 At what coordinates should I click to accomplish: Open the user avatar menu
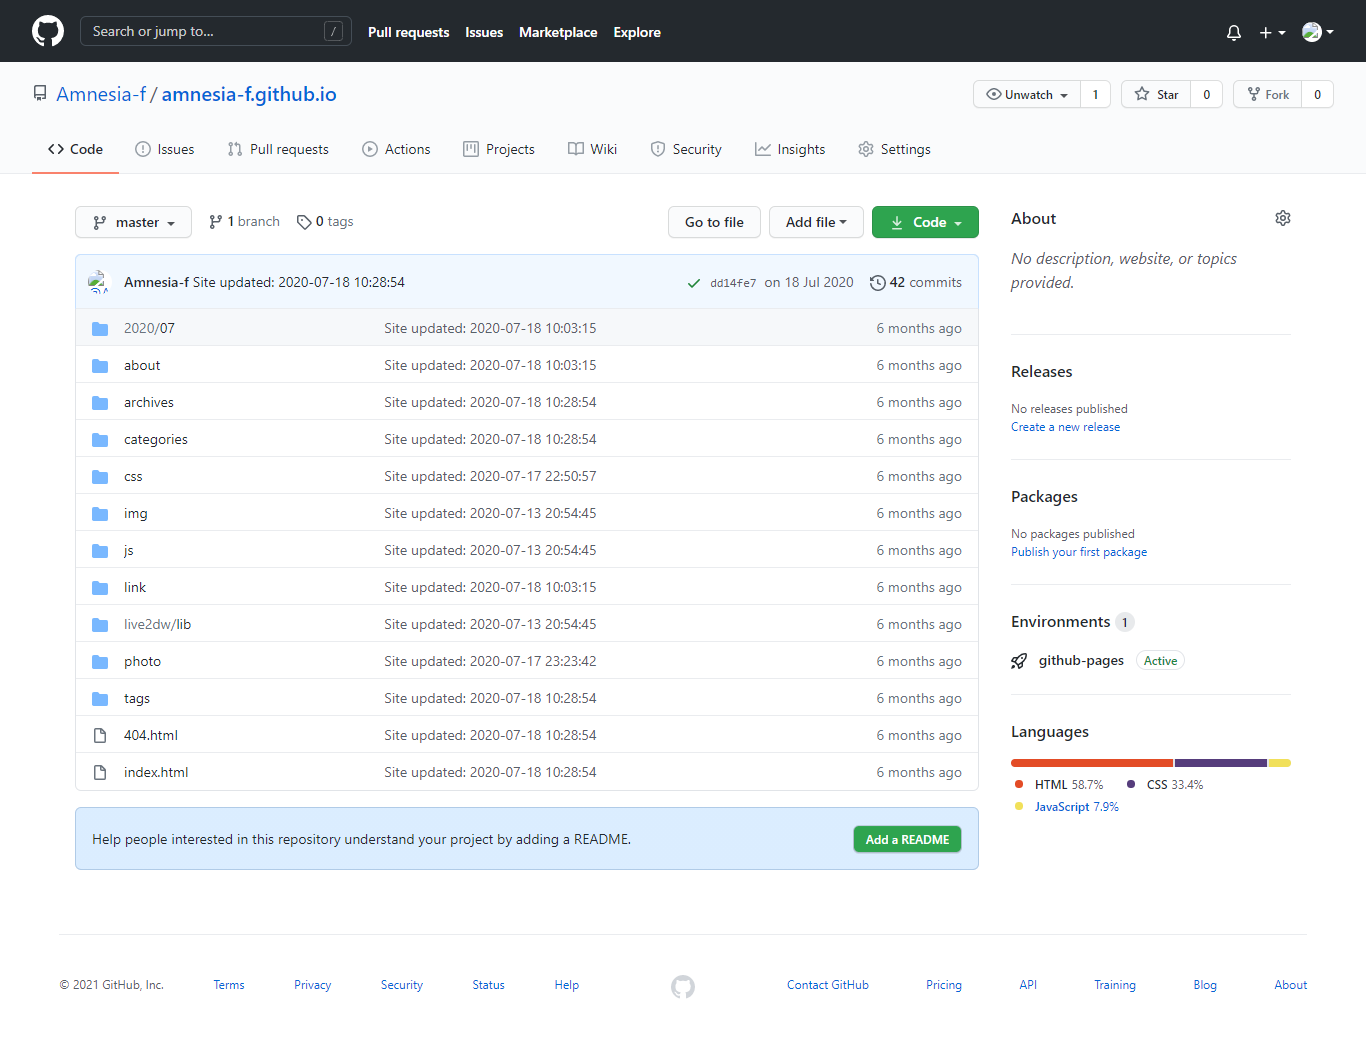click(1318, 32)
